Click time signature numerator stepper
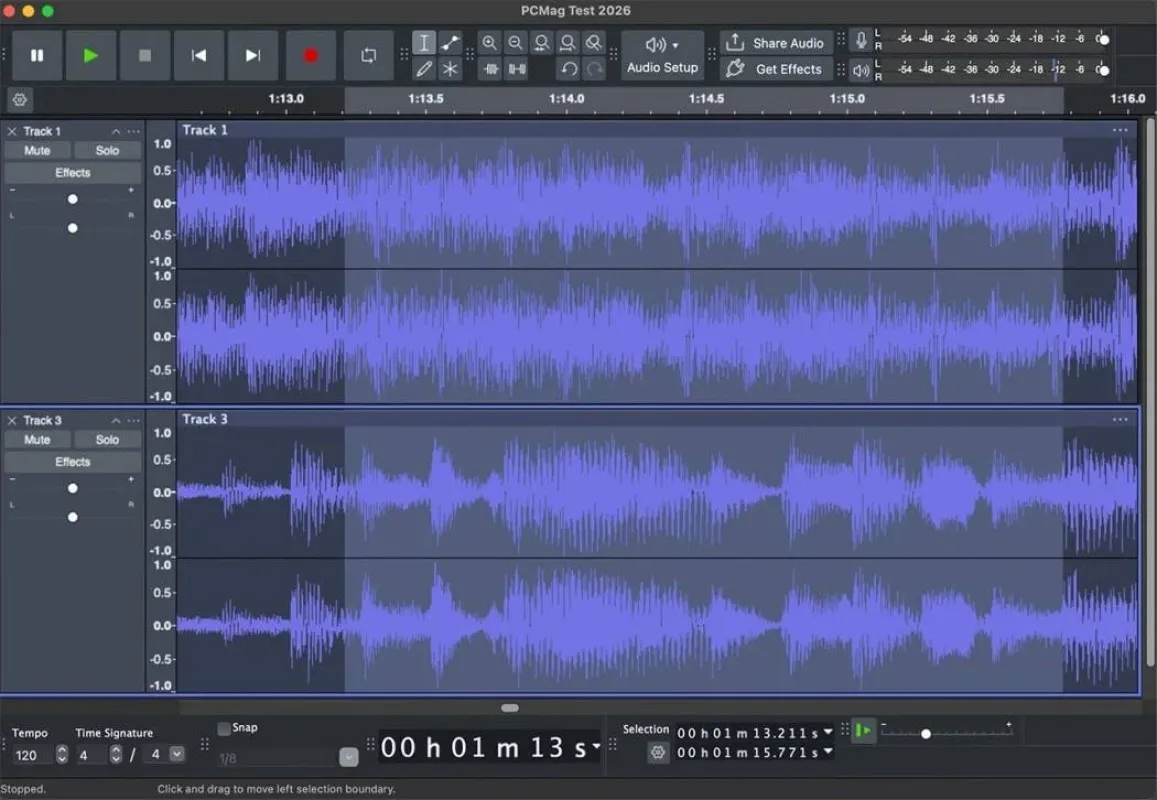This screenshot has height=800, width=1157. pos(116,754)
